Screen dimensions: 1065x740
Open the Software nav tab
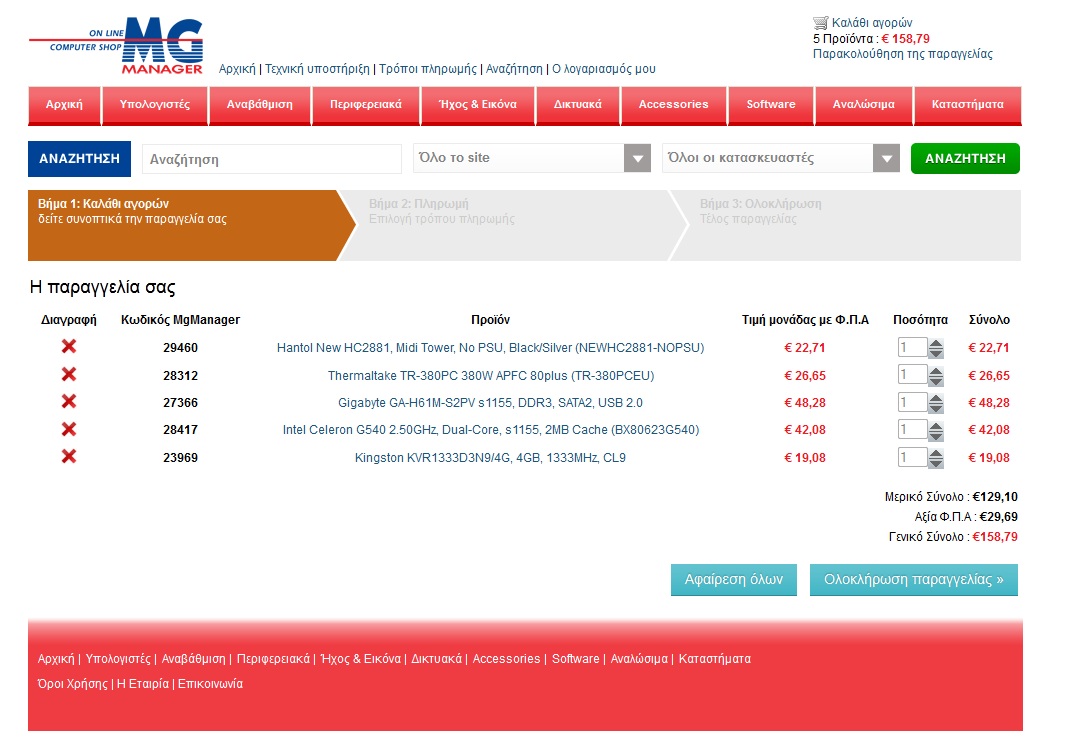pos(771,105)
